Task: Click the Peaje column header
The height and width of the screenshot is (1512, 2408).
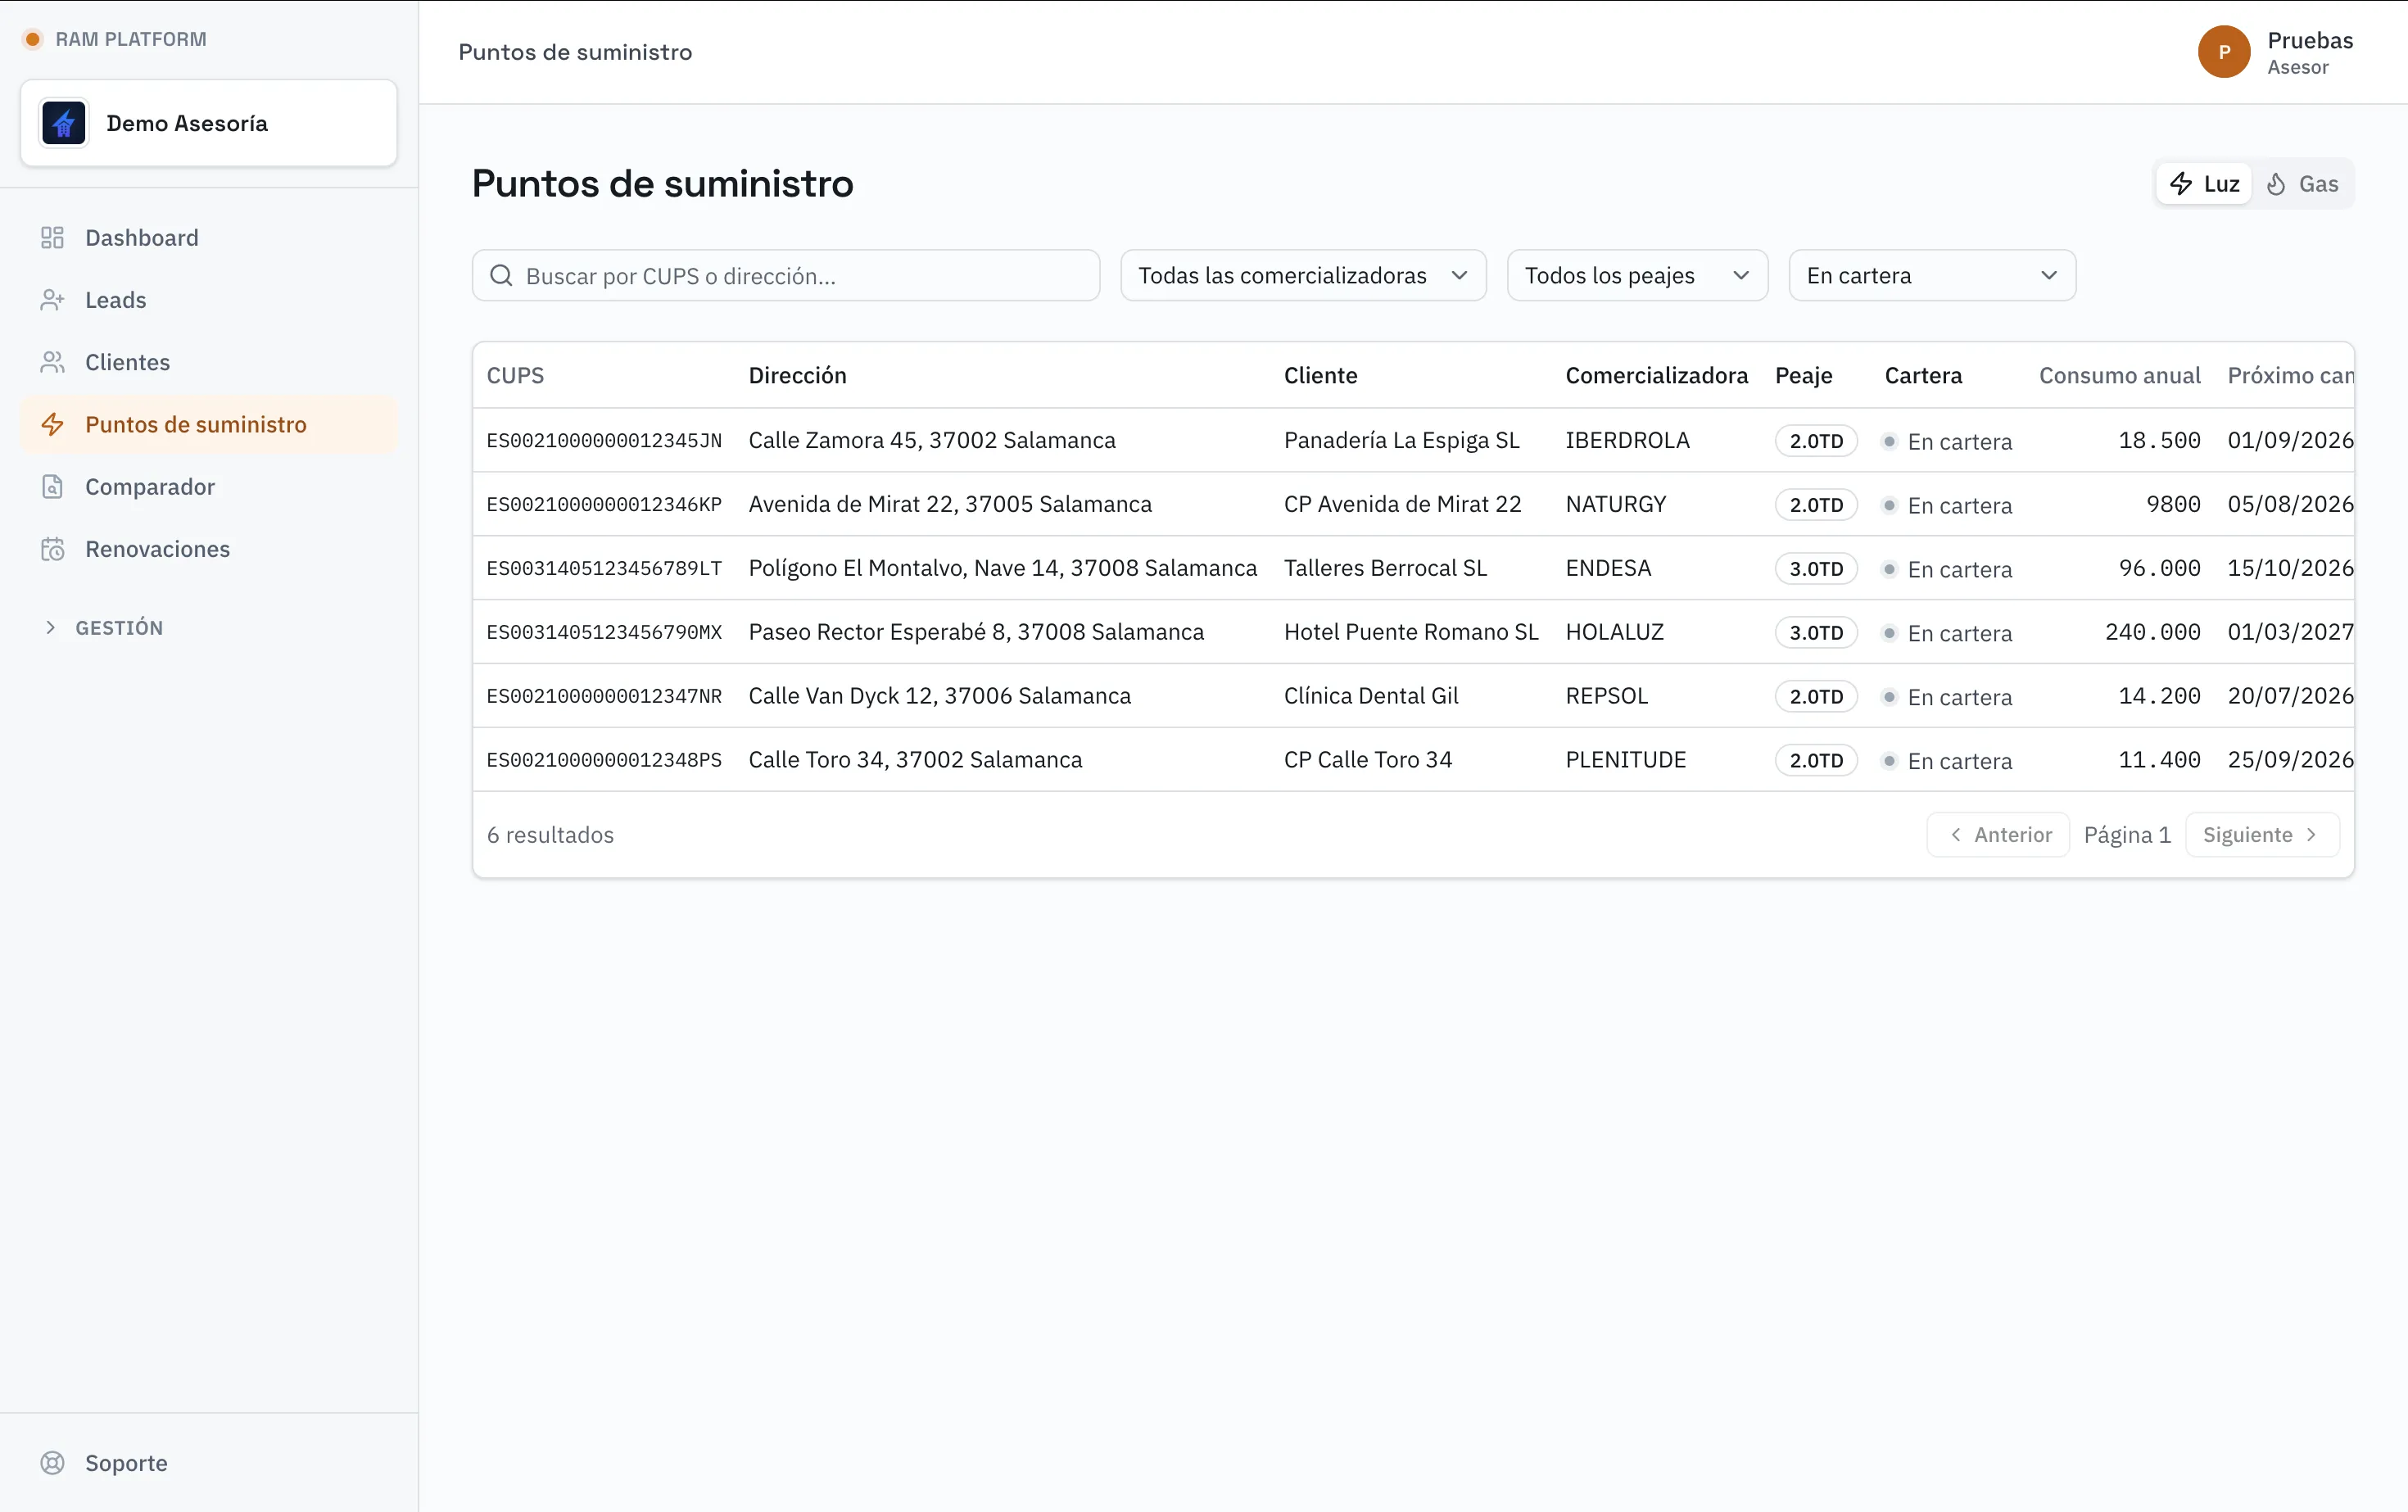Action: (1803, 376)
